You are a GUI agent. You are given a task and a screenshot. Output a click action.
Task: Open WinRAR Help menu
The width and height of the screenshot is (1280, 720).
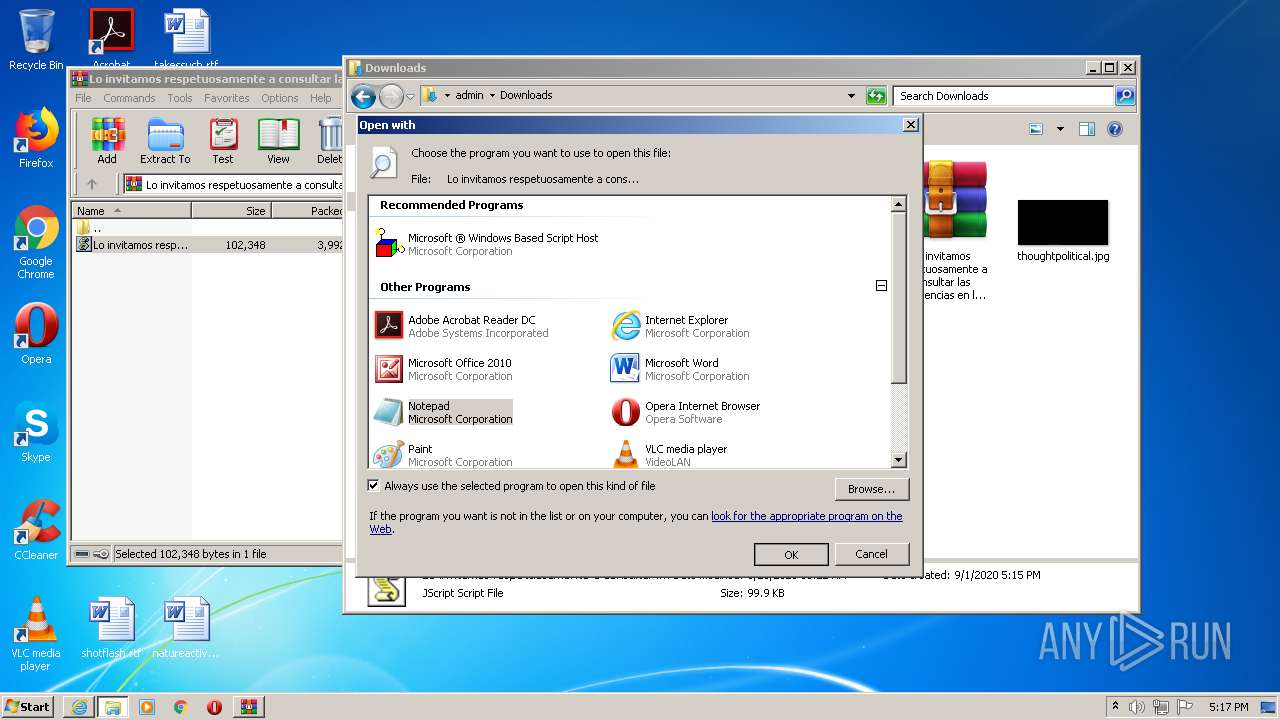(x=320, y=98)
